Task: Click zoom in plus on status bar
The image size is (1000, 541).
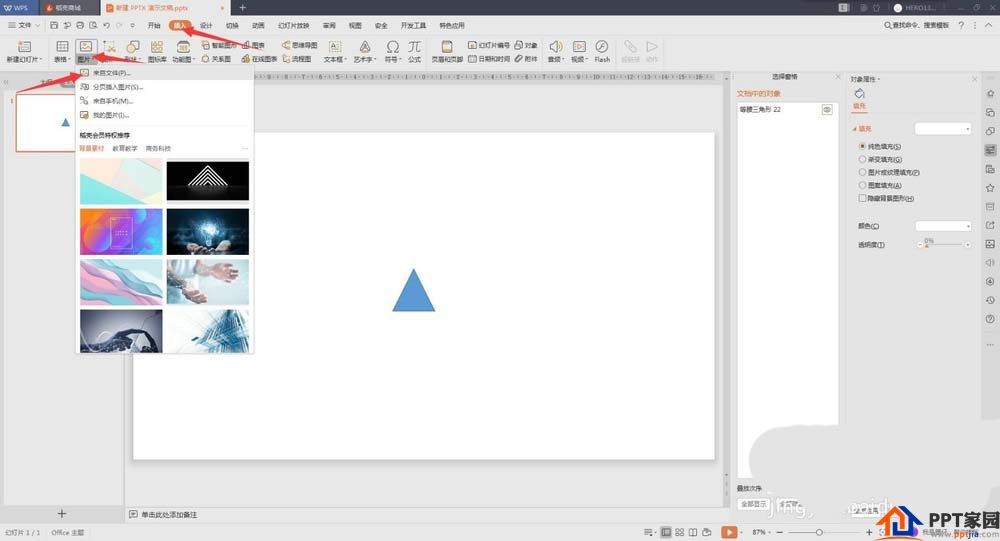Action: point(869,532)
